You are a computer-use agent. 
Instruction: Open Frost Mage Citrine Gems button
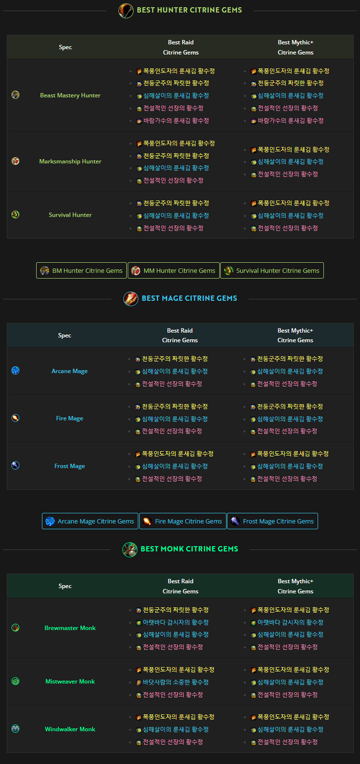coord(272,521)
